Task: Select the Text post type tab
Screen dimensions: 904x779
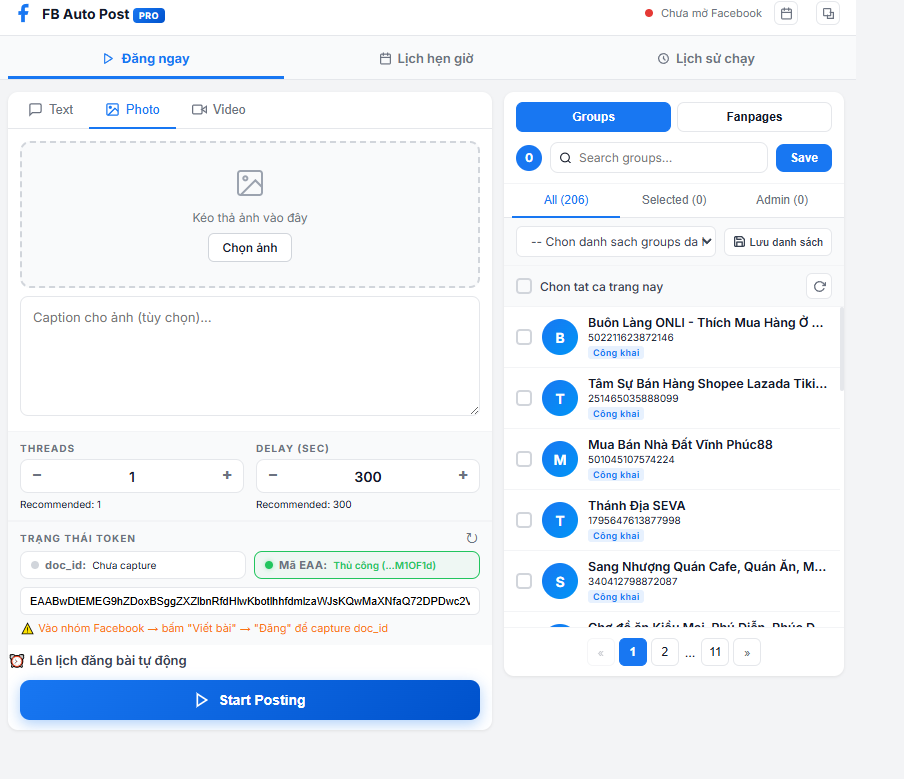Action: pos(51,110)
